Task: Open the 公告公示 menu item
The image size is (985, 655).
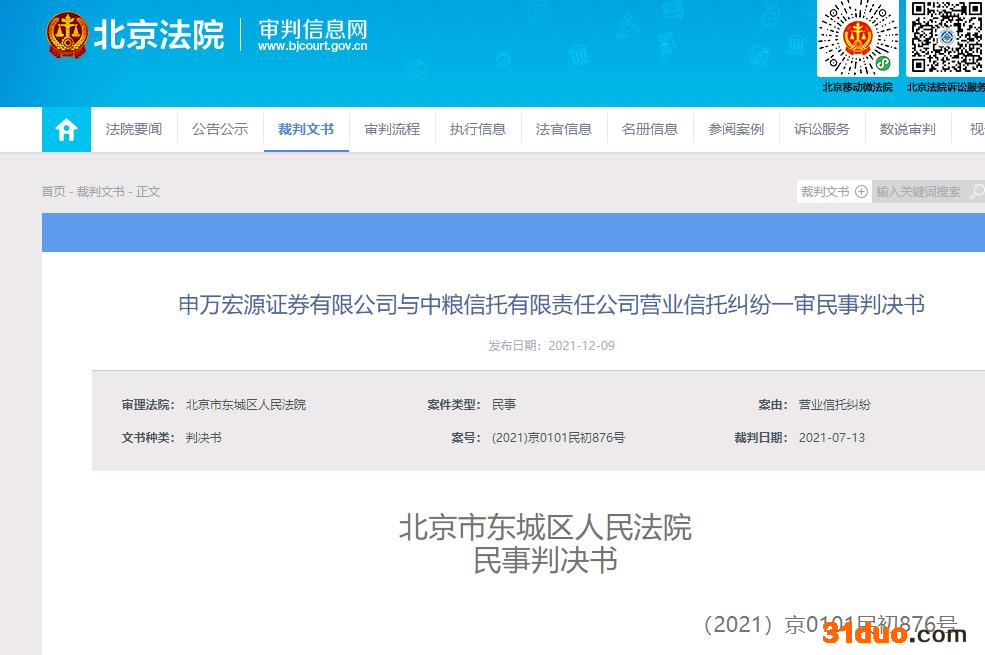Action: click(x=220, y=130)
